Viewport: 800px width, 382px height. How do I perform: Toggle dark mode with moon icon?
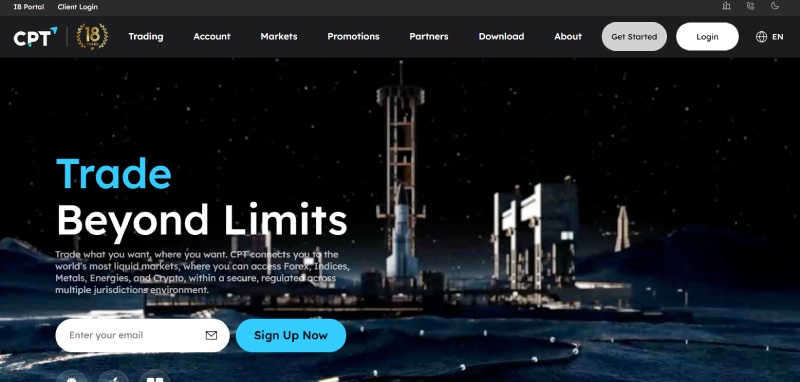pyautogui.click(x=775, y=6)
